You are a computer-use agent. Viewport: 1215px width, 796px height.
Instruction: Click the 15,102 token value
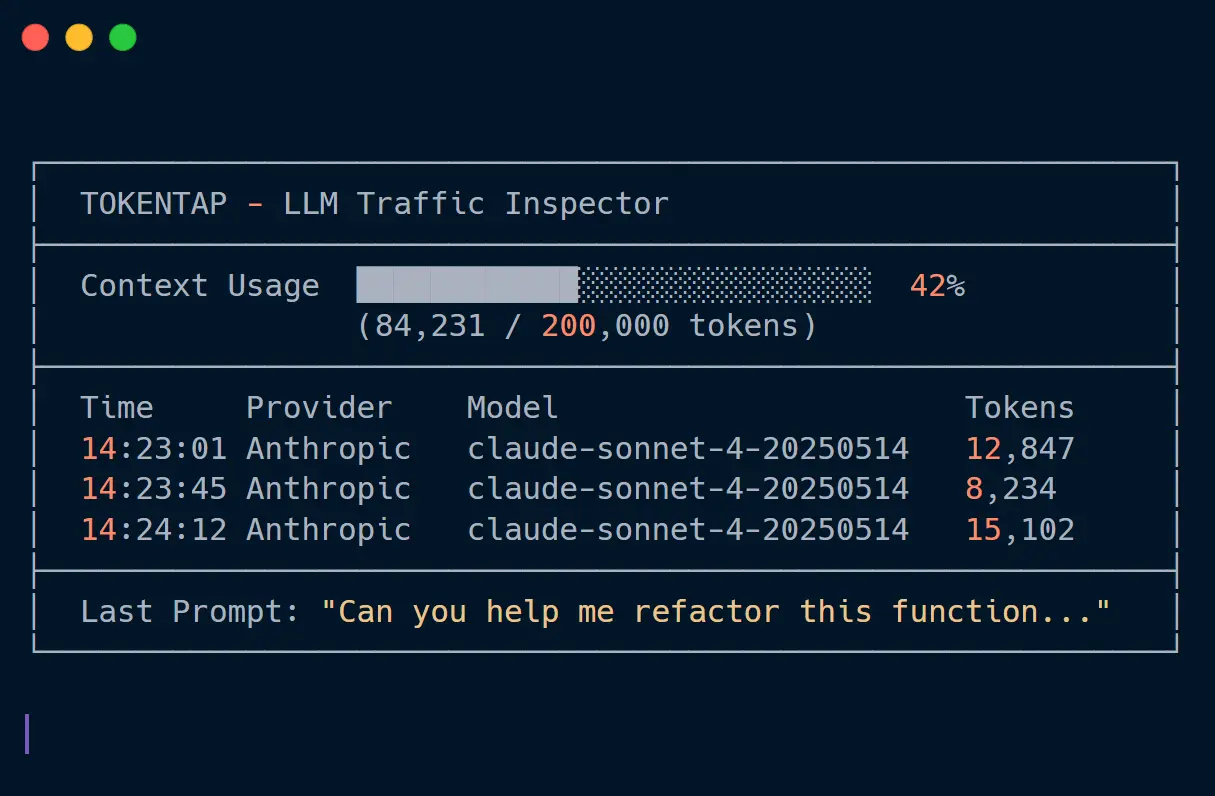1021,530
